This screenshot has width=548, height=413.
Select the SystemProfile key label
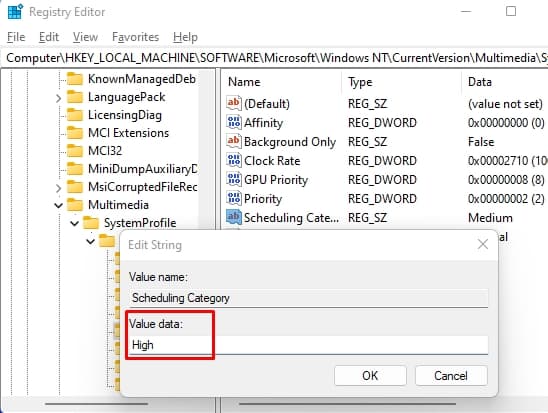coord(140,223)
